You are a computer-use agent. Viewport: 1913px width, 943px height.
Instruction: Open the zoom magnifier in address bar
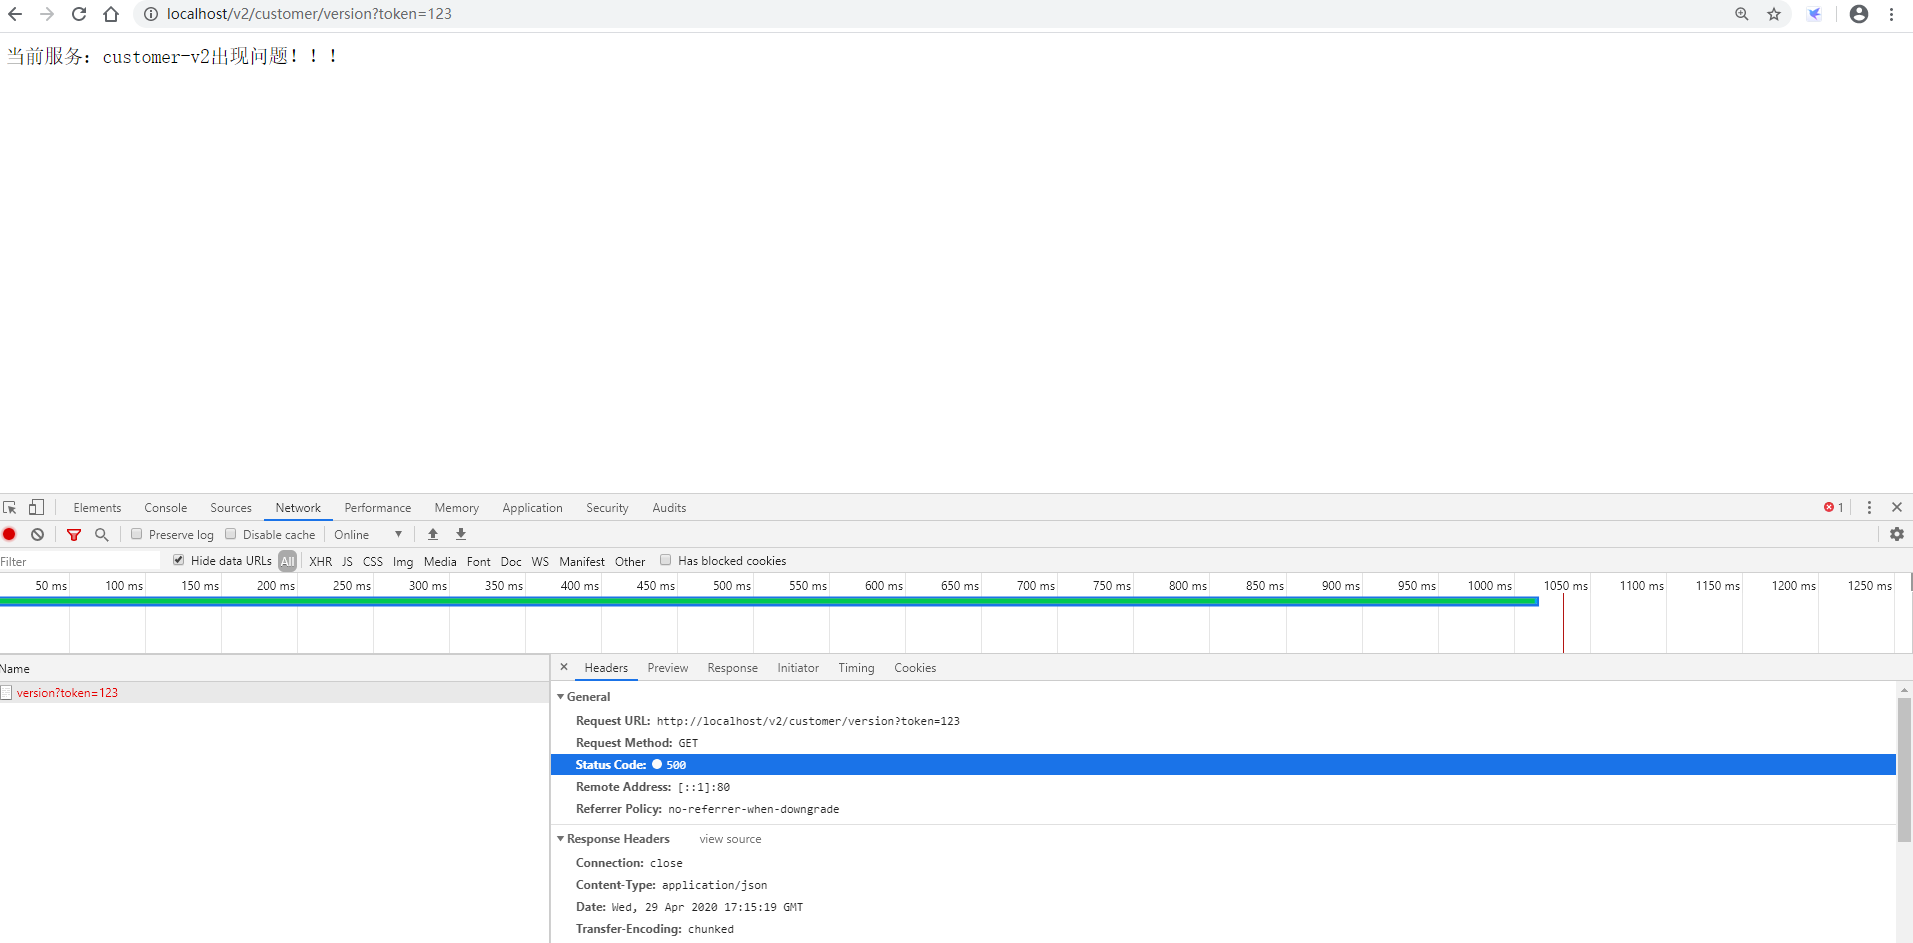click(x=1742, y=14)
